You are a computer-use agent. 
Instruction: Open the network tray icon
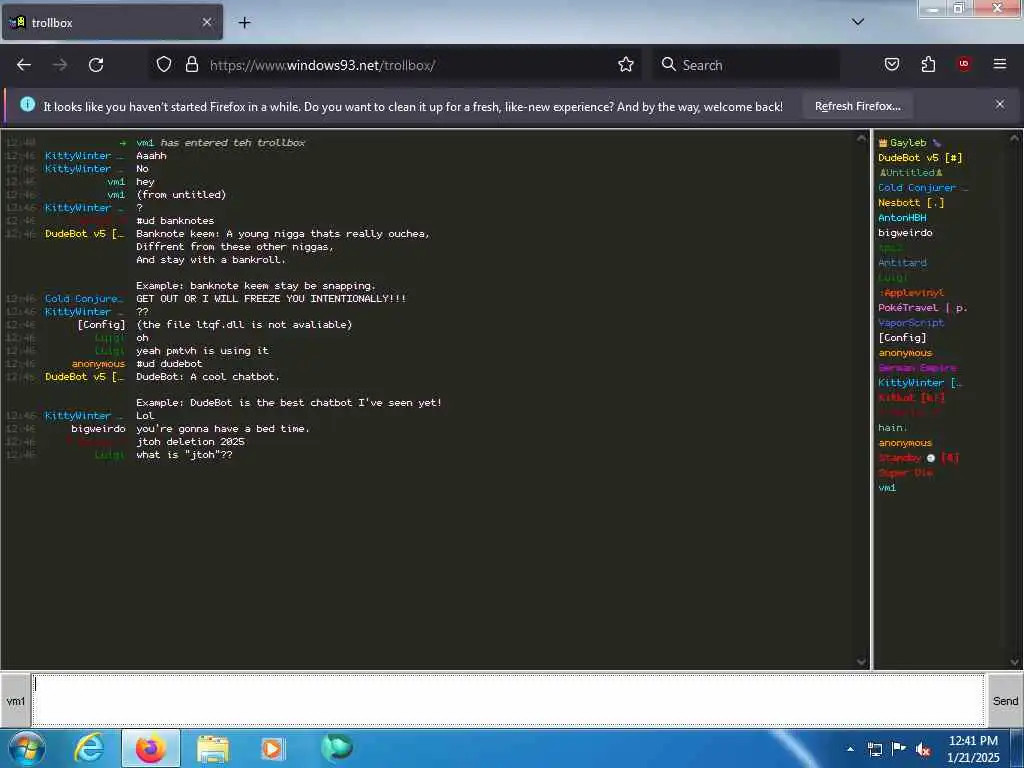(x=874, y=750)
